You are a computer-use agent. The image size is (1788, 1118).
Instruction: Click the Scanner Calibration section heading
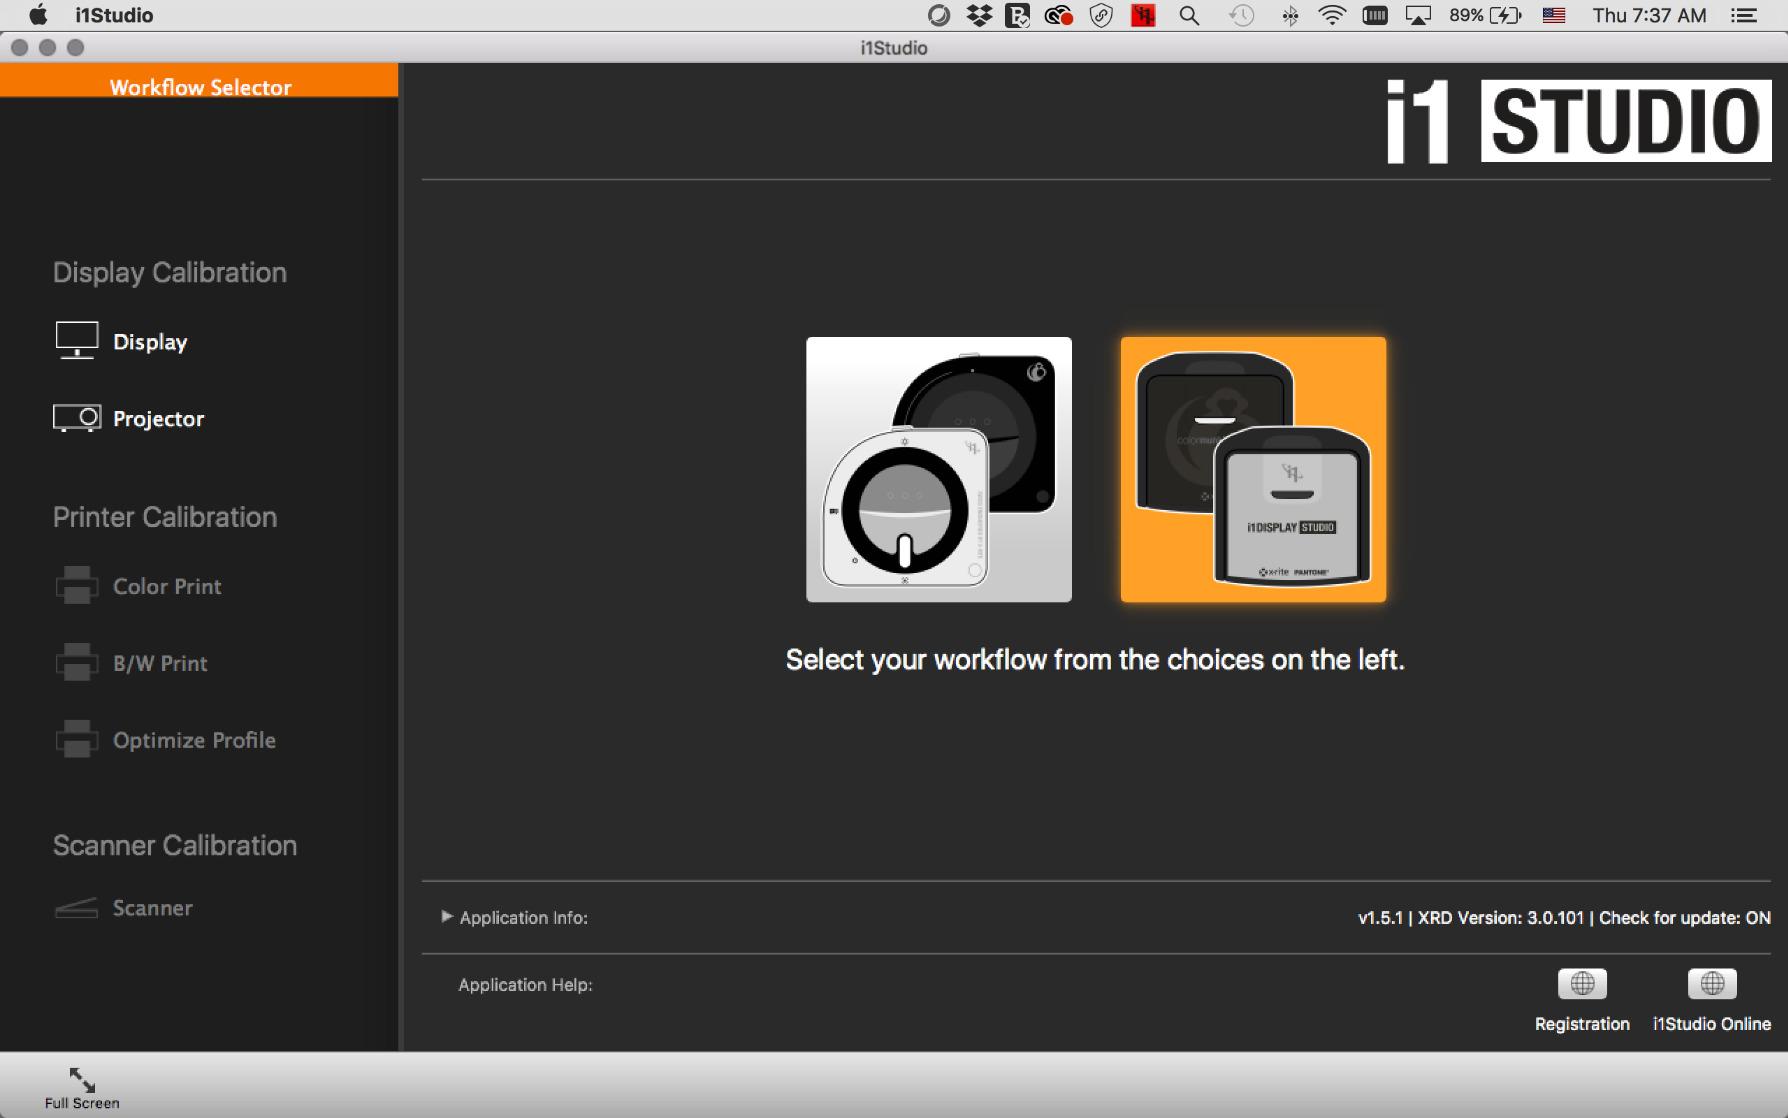point(175,845)
